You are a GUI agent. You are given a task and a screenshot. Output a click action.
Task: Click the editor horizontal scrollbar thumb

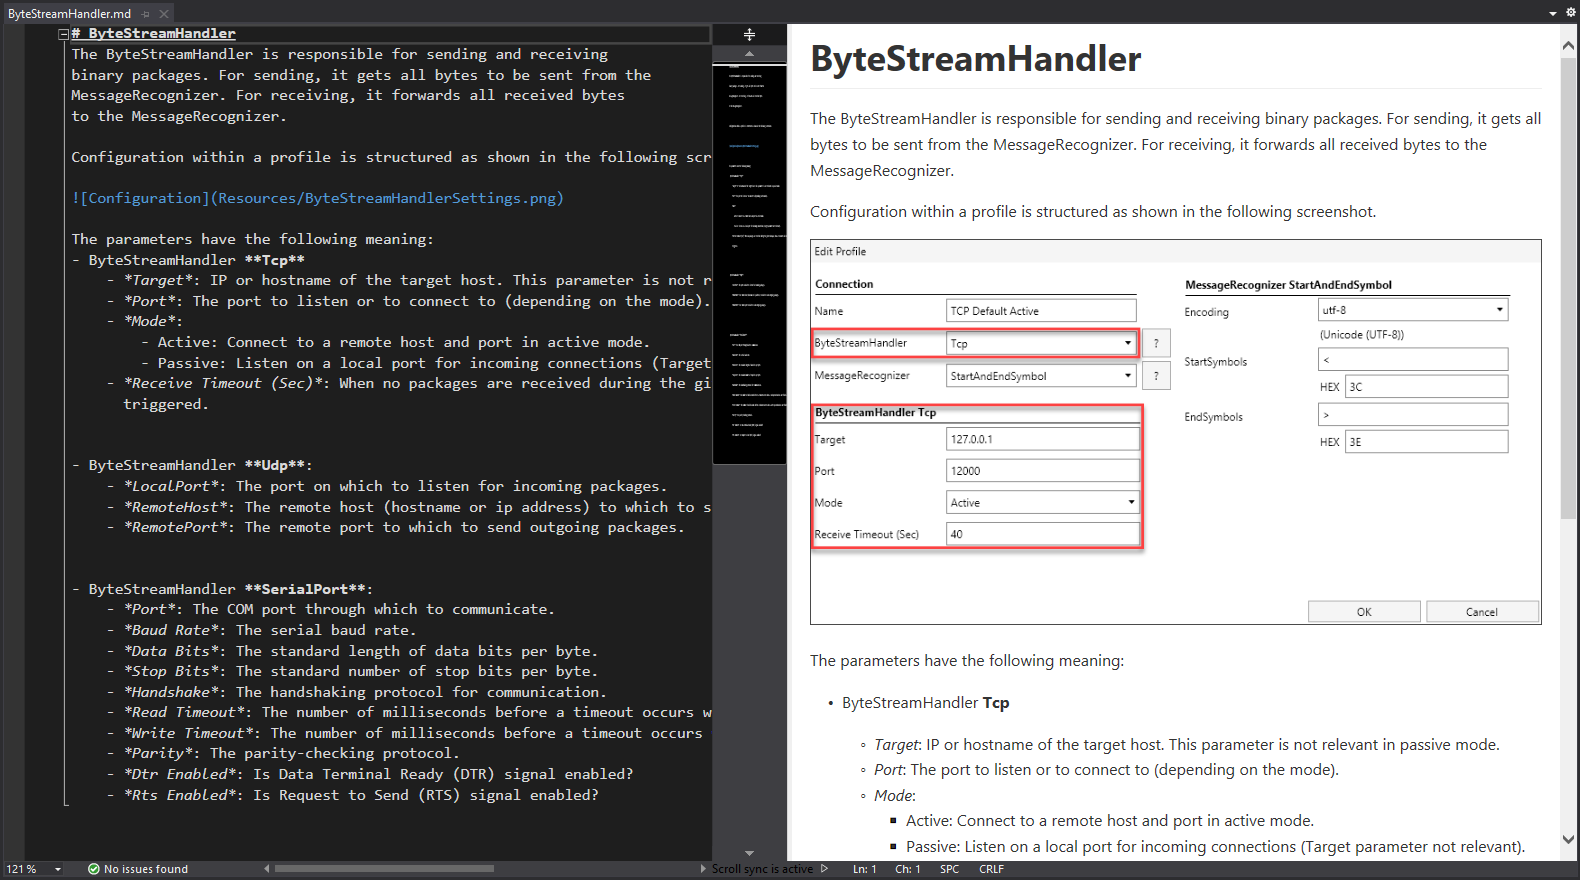pos(384,869)
